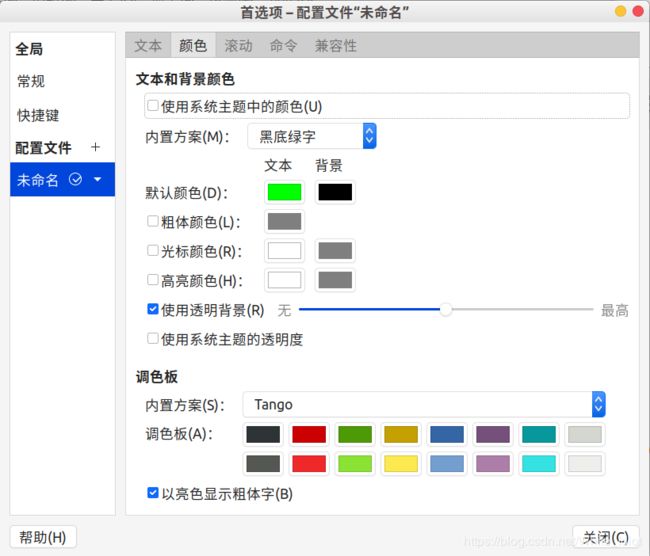Image resolution: width=650 pixels, height=556 pixels.
Task: Click the red close window button
Action: 638,11
